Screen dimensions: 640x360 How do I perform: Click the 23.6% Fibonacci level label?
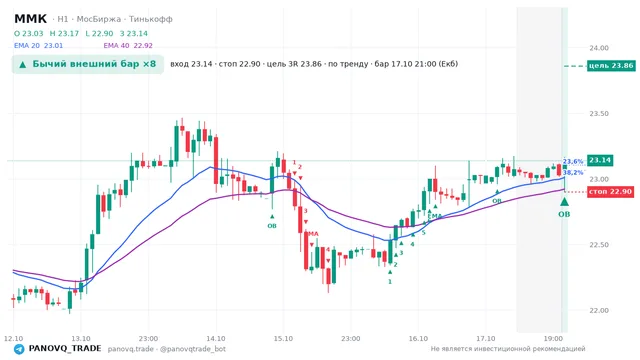[x=573, y=162]
